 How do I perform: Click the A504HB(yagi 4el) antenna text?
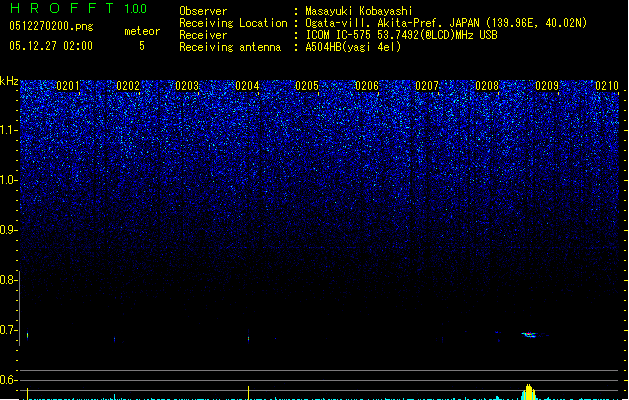coord(353,47)
